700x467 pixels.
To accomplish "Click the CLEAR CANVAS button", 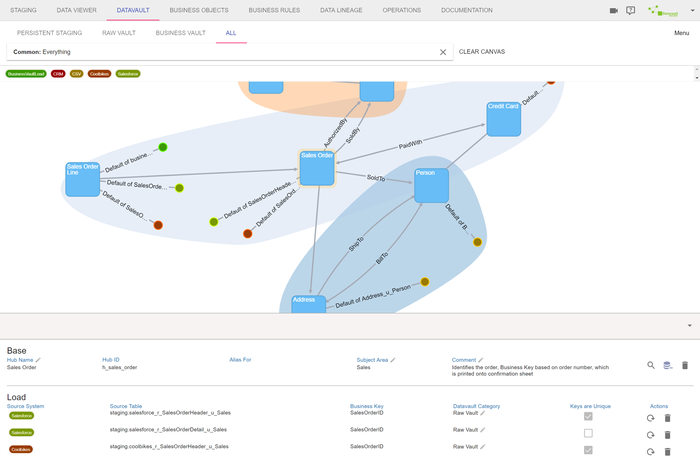I will click(482, 52).
